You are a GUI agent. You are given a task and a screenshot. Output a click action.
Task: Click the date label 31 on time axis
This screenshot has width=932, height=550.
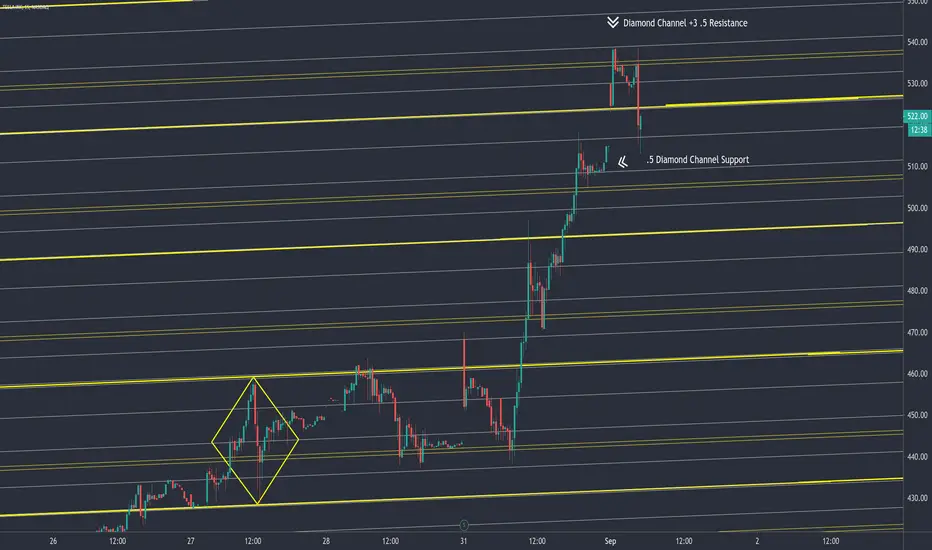pos(464,541)
